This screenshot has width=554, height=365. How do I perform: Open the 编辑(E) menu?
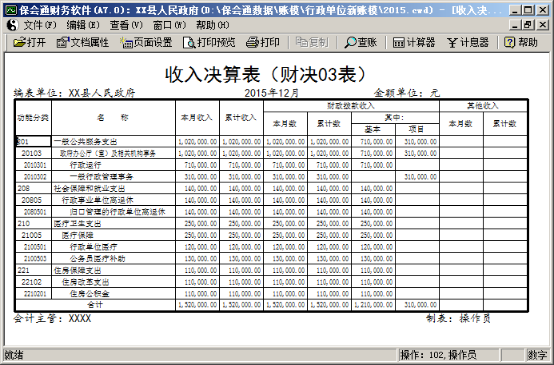[x=83, y=25]
